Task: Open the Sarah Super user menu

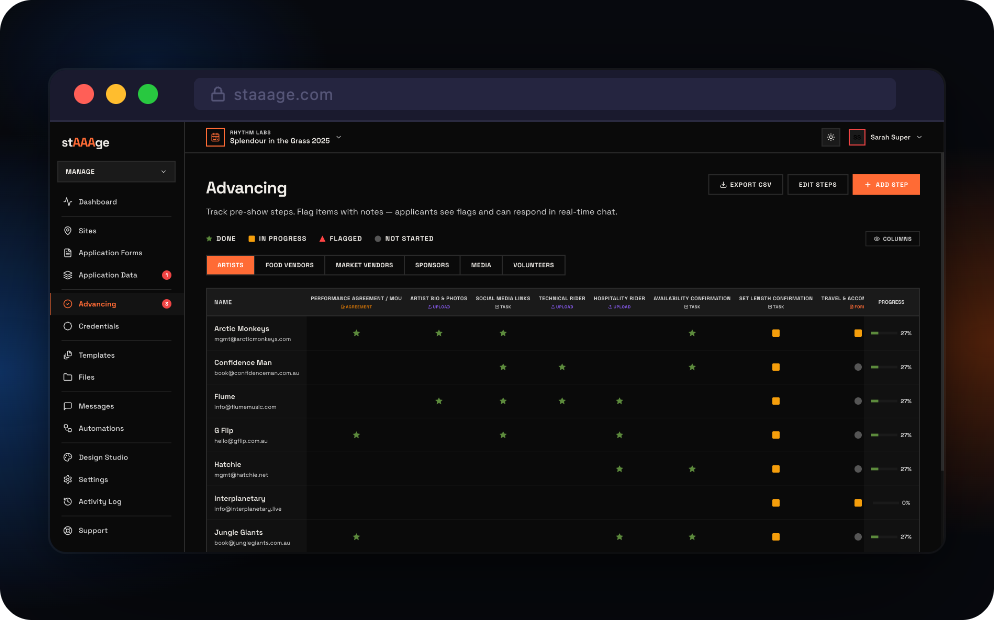Action: point(886,137)
